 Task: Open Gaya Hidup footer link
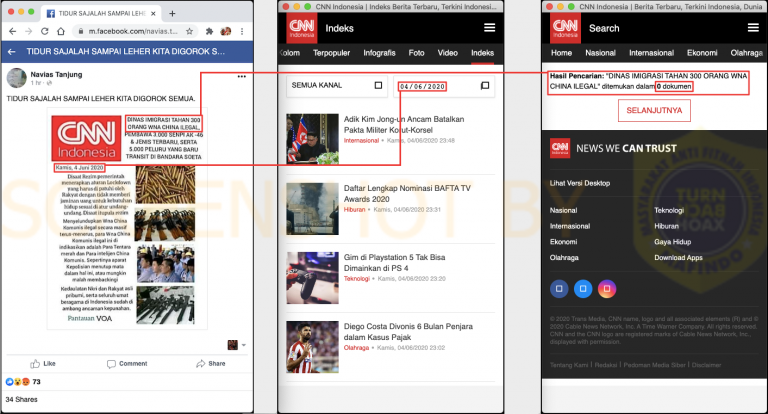point(672,242)
